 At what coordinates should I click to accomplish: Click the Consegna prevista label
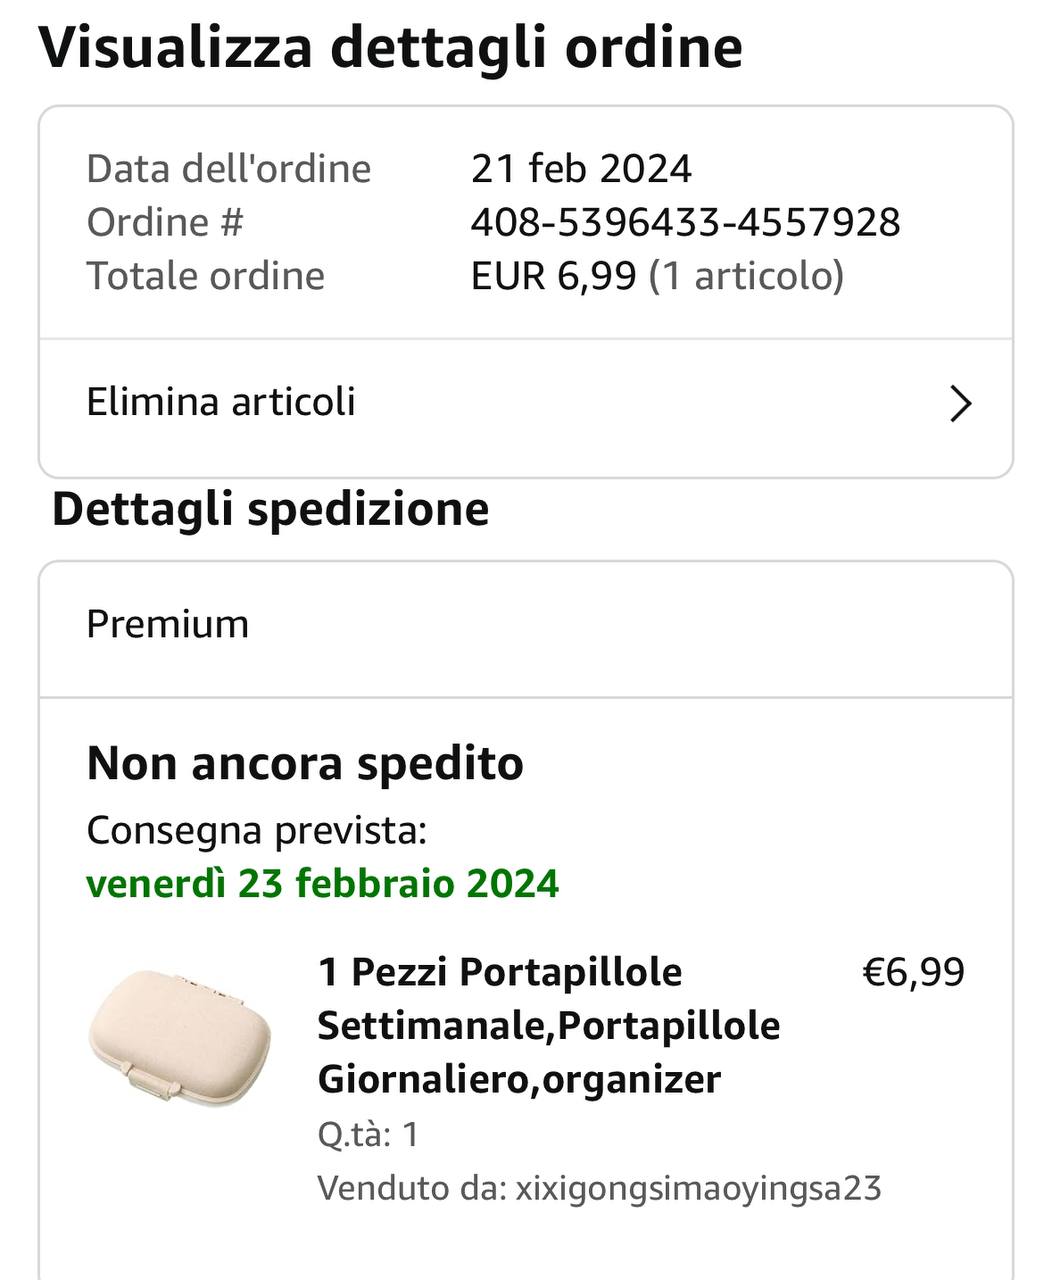click(256, 830)
